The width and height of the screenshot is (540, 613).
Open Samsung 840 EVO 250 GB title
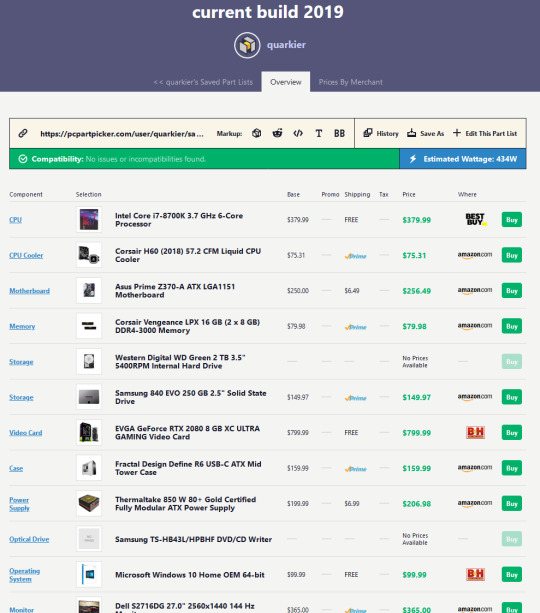pos(190,397)
